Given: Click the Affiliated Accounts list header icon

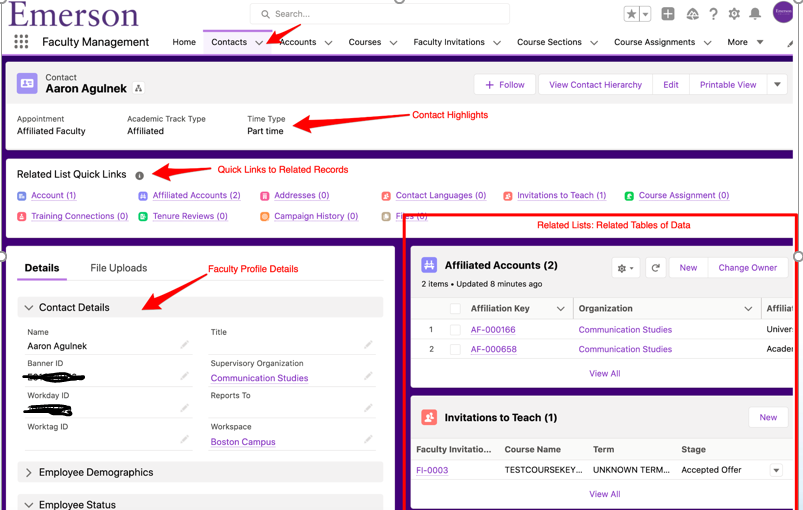Looking at the screenshot, I should click(x=429, y=265).
